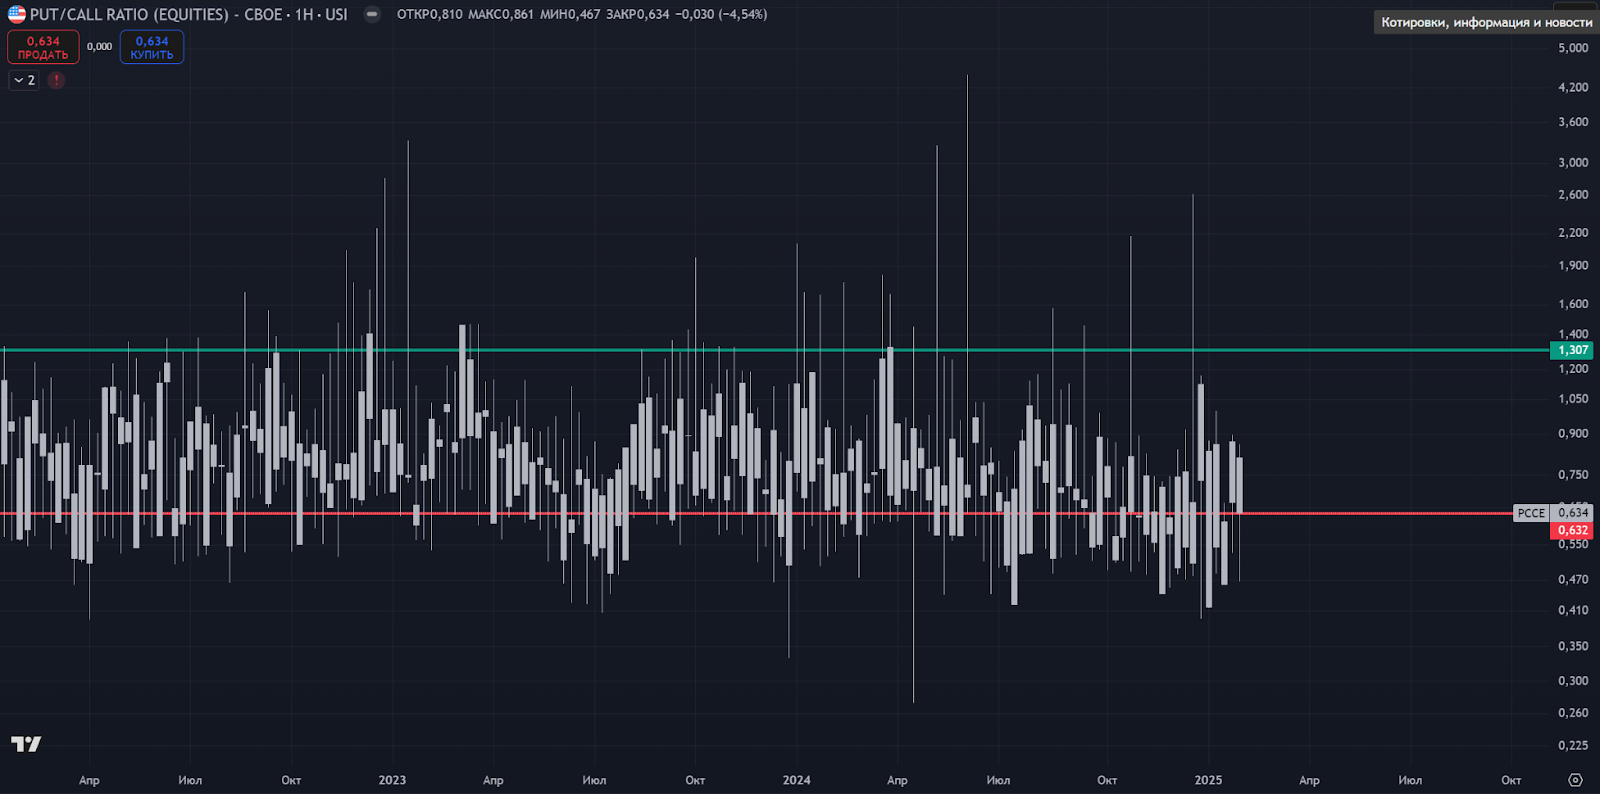The image size is (1600, 794).
Task: Click the 2024 label on time axis
Action: (797, 780)
